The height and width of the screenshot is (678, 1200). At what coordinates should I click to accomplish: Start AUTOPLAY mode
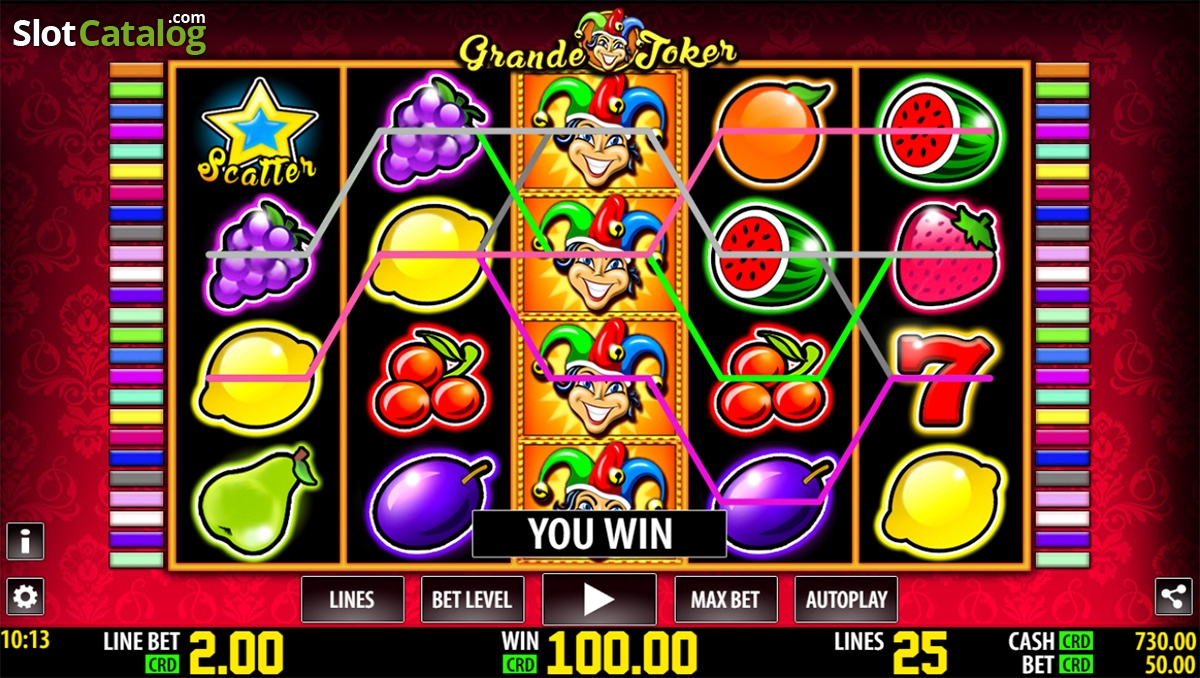click(x=846, y=599)
